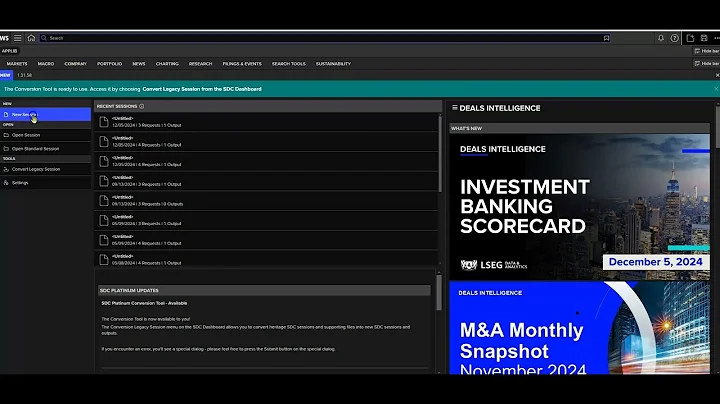Click the bold Convert Legacy Session banner link
The height and width of the screenshot is (404, 720).
pos(202,89)
